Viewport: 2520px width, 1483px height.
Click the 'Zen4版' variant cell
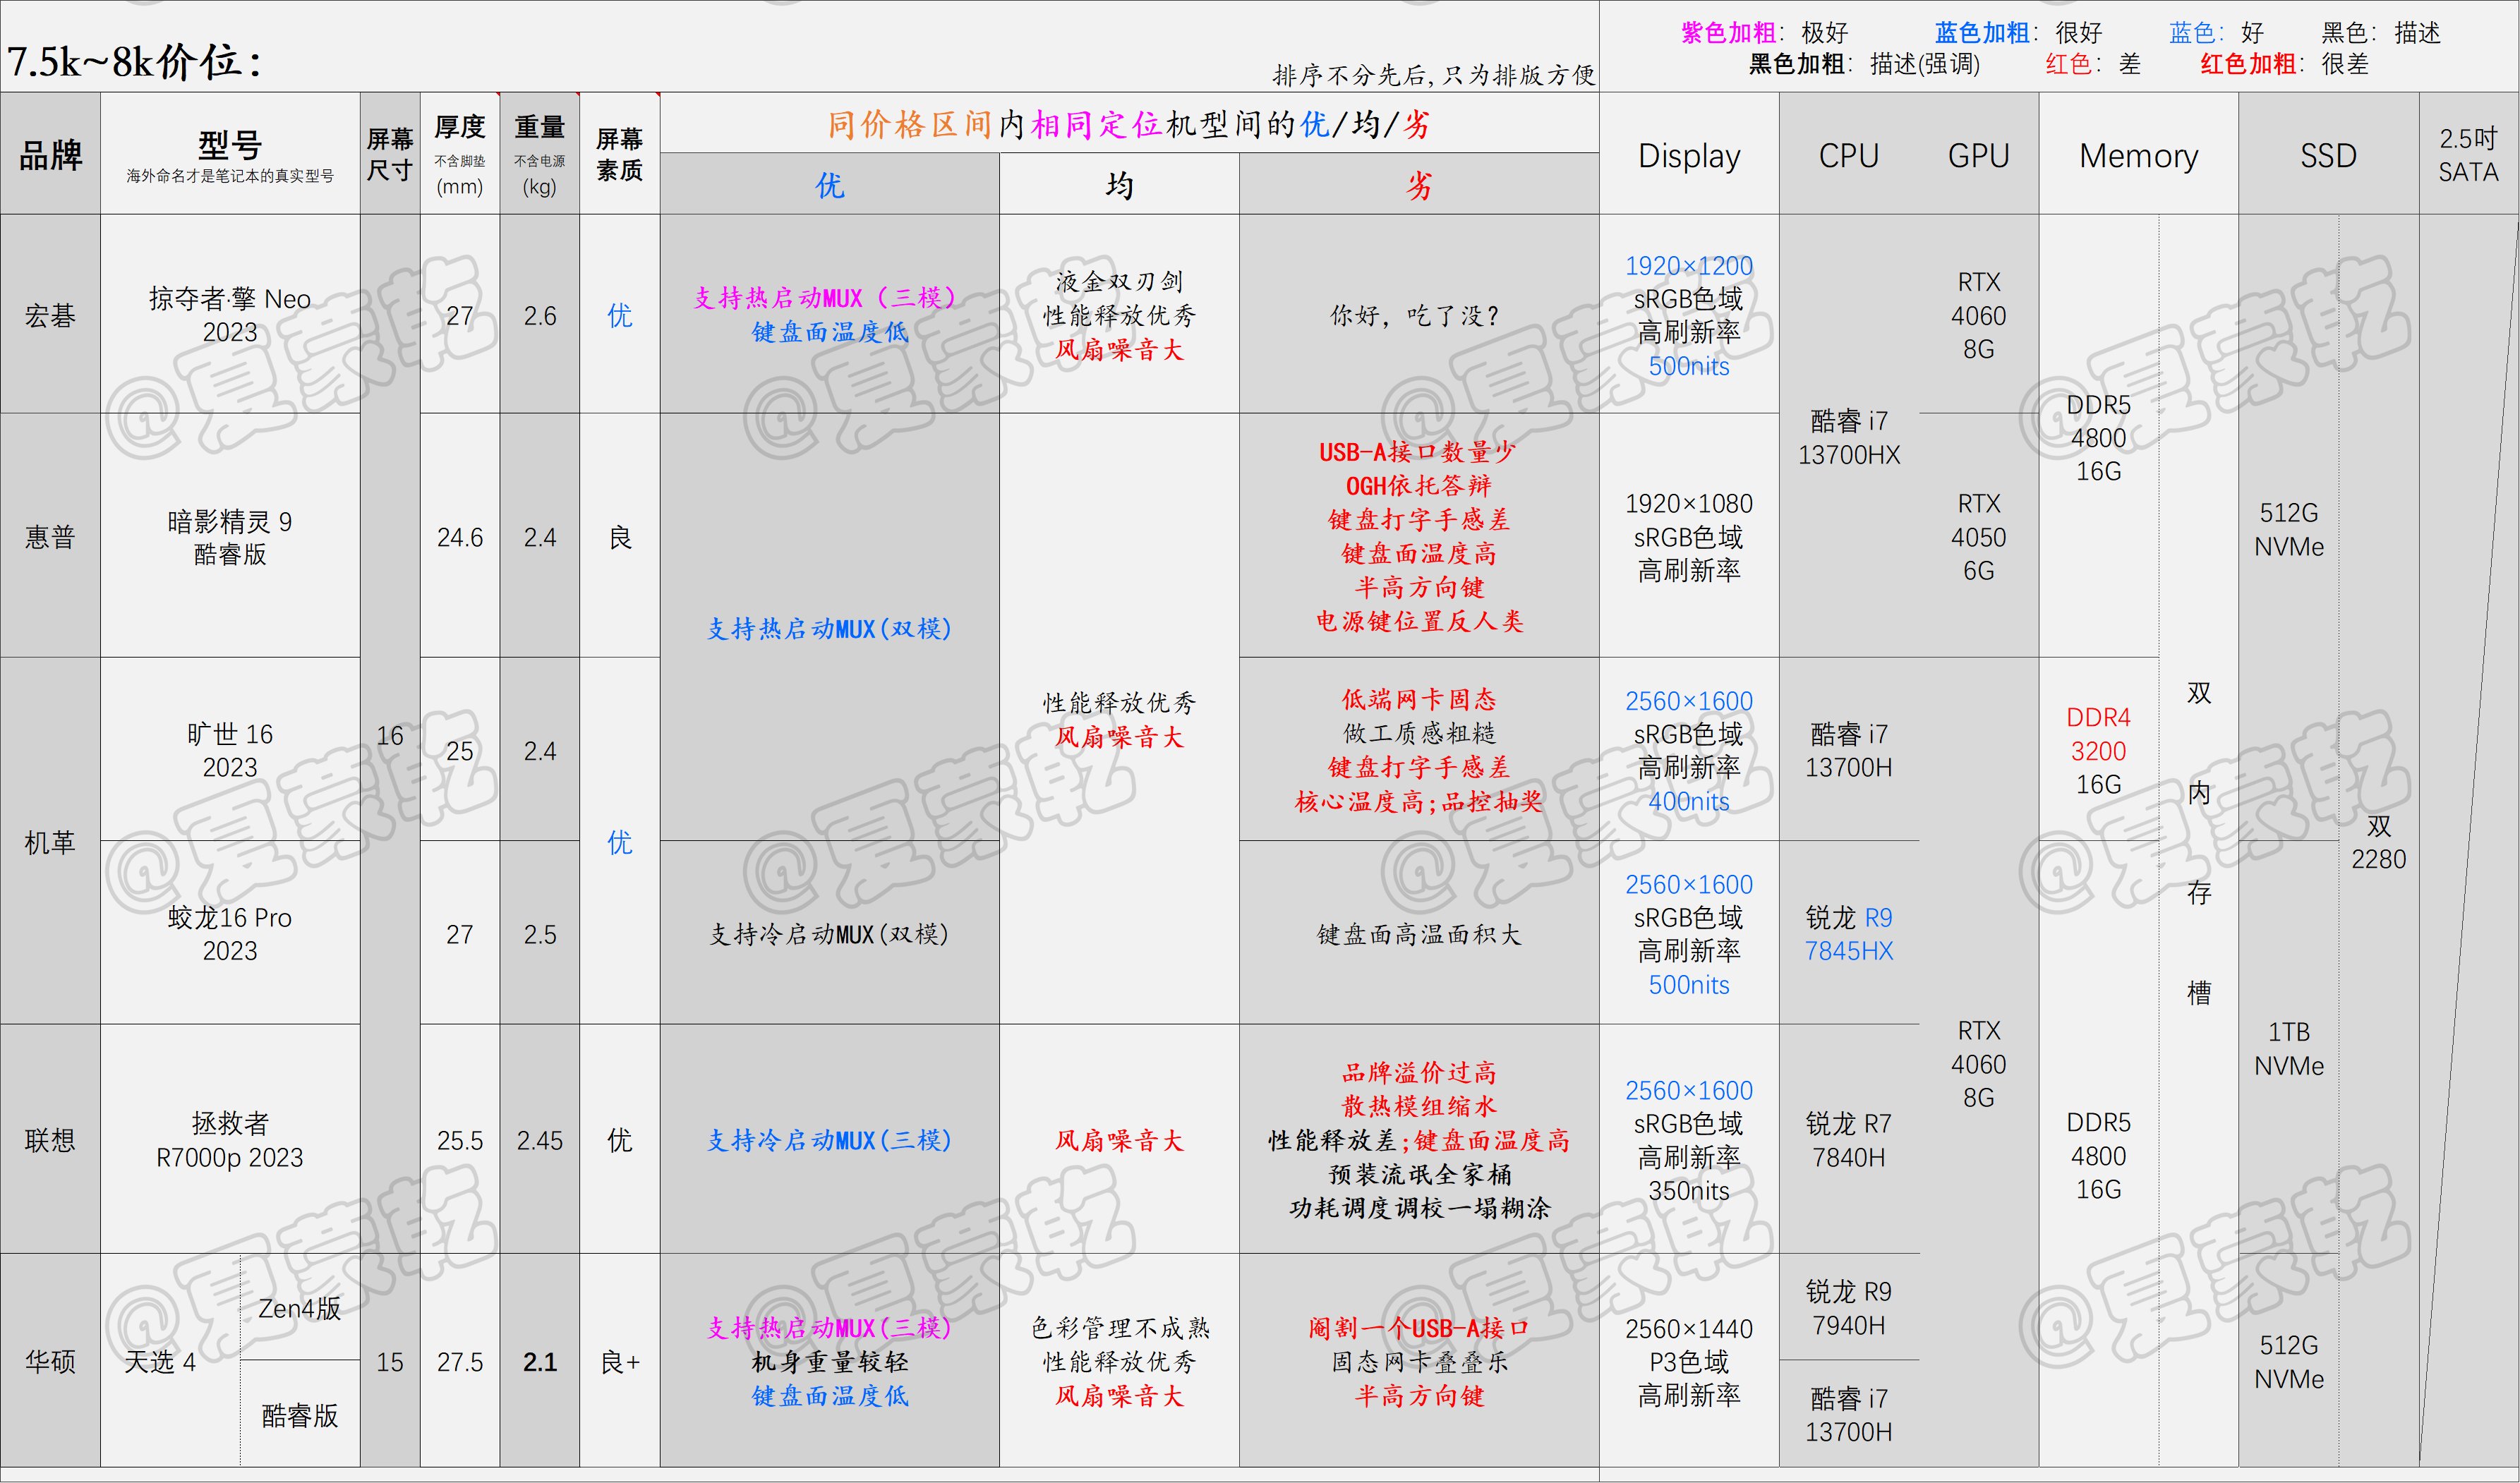[x=300, y=1308]
